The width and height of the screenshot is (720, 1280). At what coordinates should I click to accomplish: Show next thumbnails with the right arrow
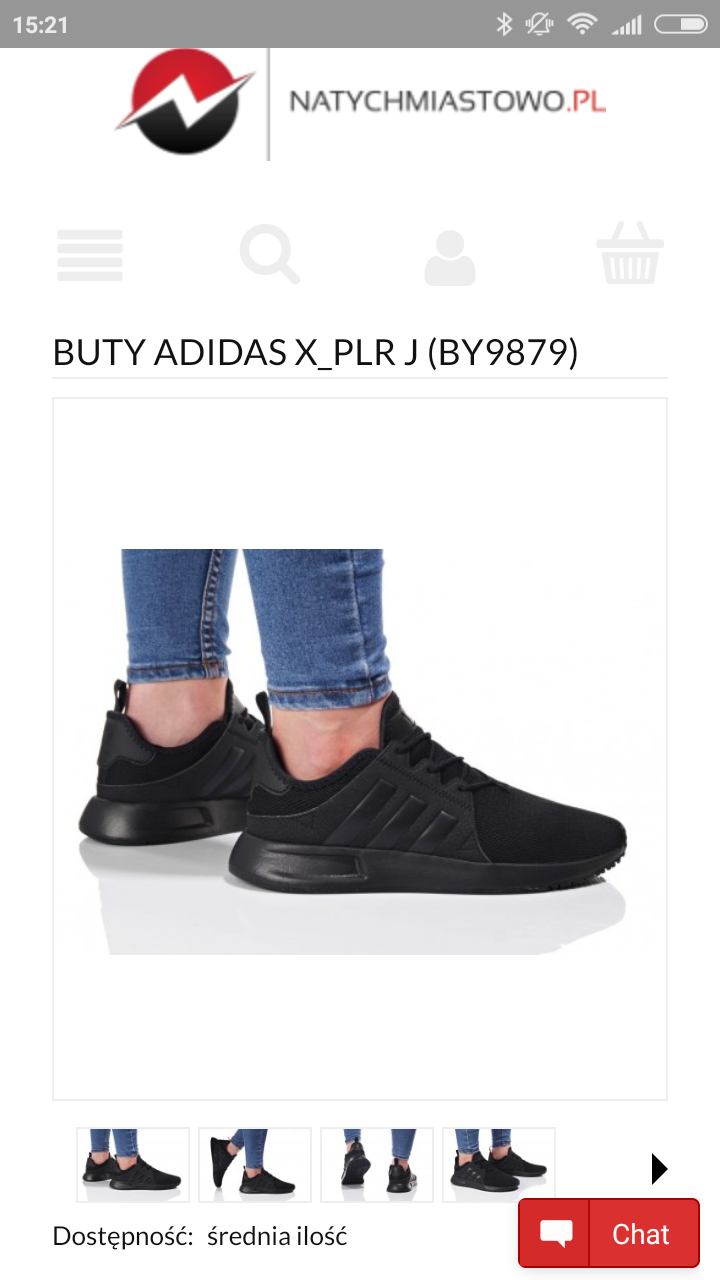tap(659, 1168)
